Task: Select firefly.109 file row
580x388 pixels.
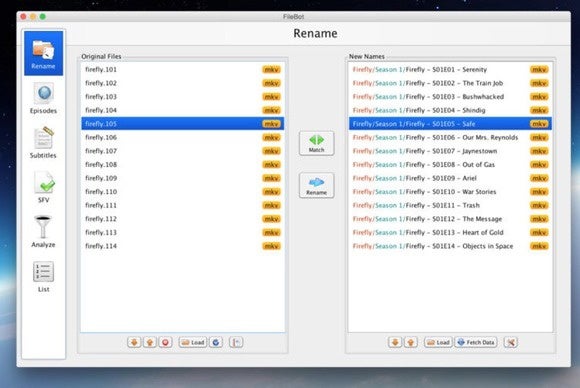Action: click(183, 178)
